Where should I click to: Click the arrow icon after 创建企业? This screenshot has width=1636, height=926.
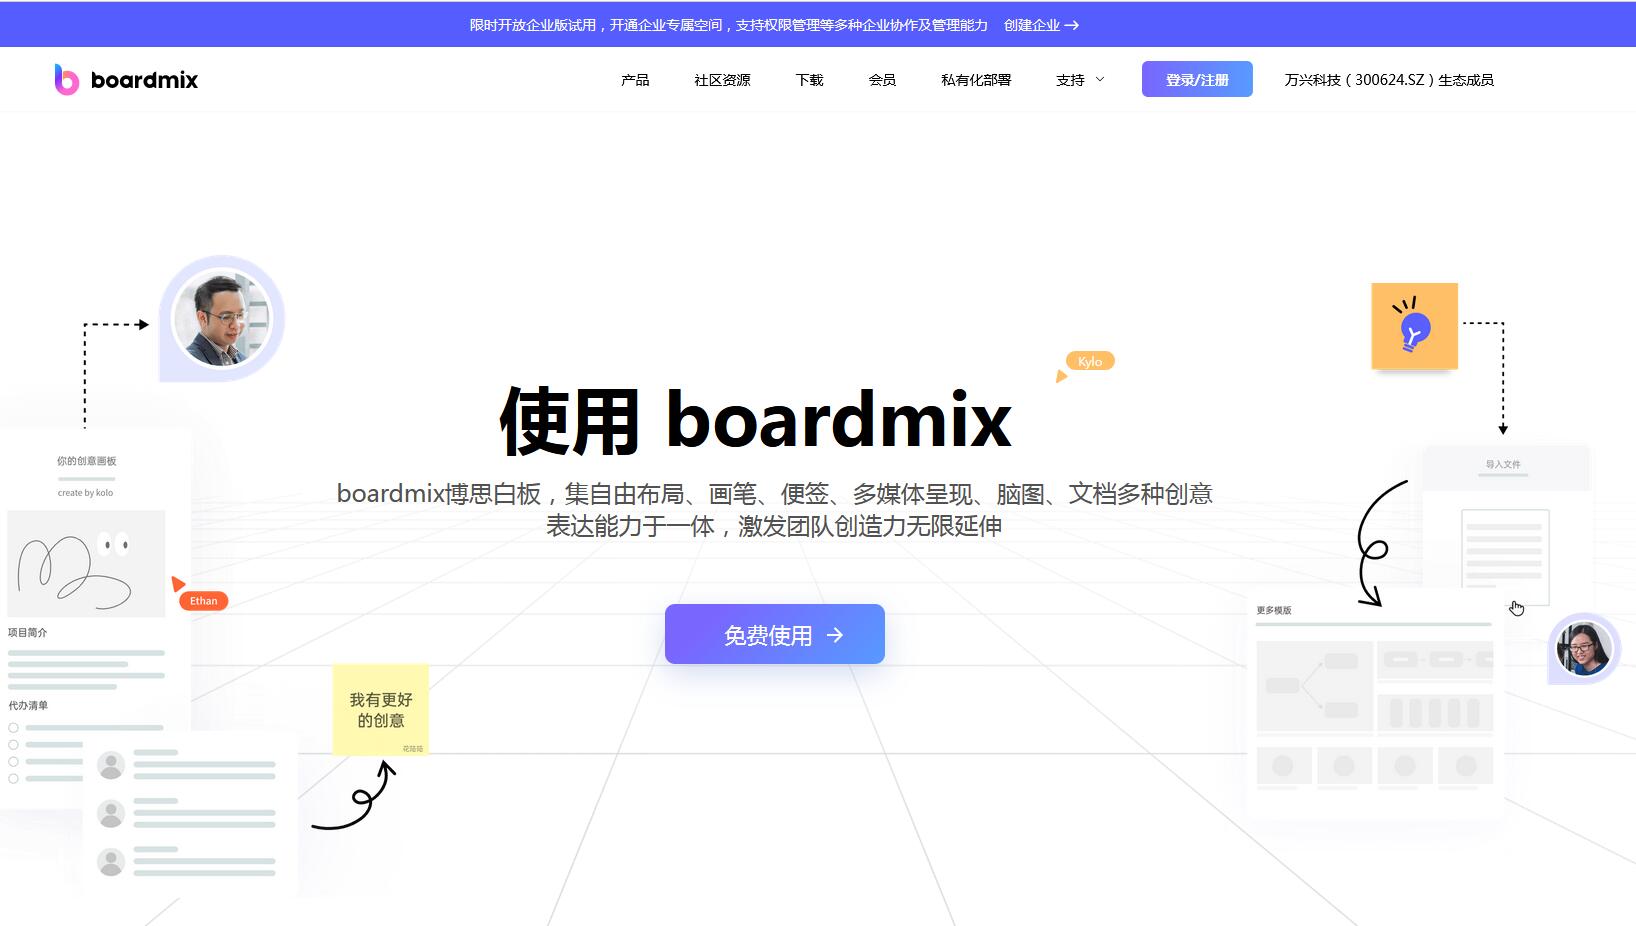1071,25
